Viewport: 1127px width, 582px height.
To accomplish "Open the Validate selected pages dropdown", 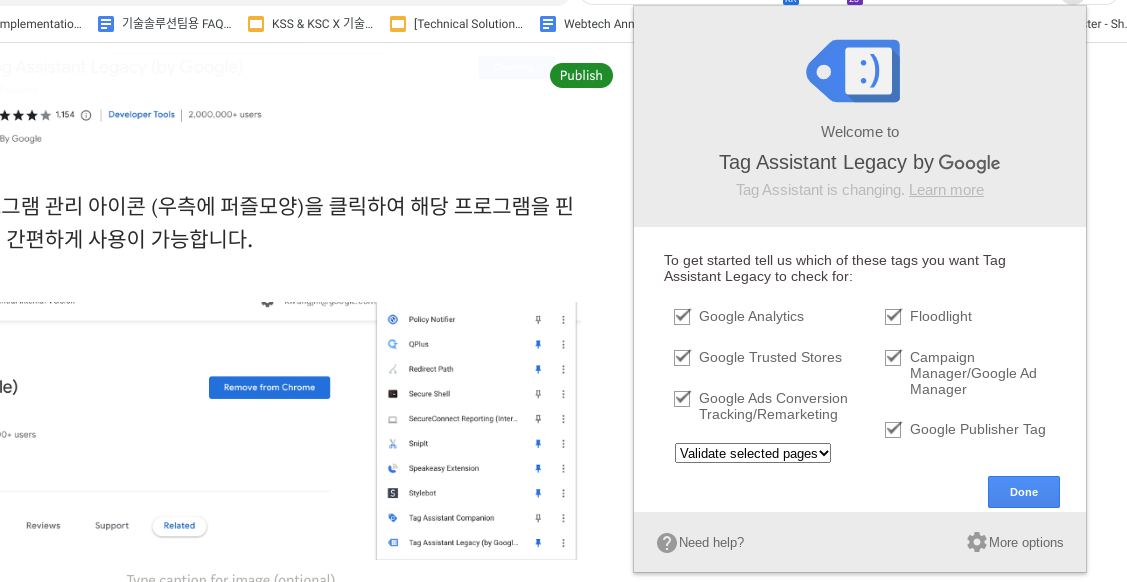I will coord(753,453).
